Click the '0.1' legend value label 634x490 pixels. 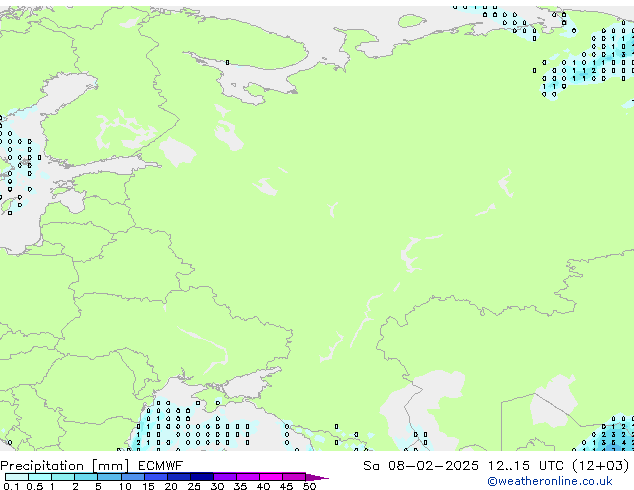coord(11,486)
